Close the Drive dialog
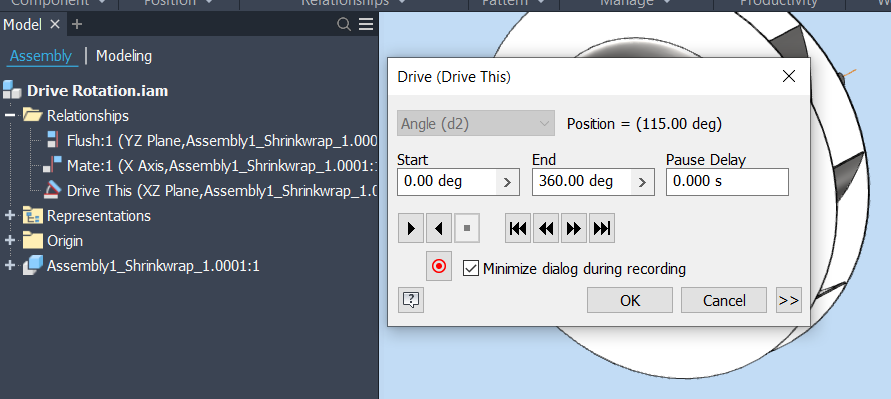The image size is (891, 399). click(789, 77)
